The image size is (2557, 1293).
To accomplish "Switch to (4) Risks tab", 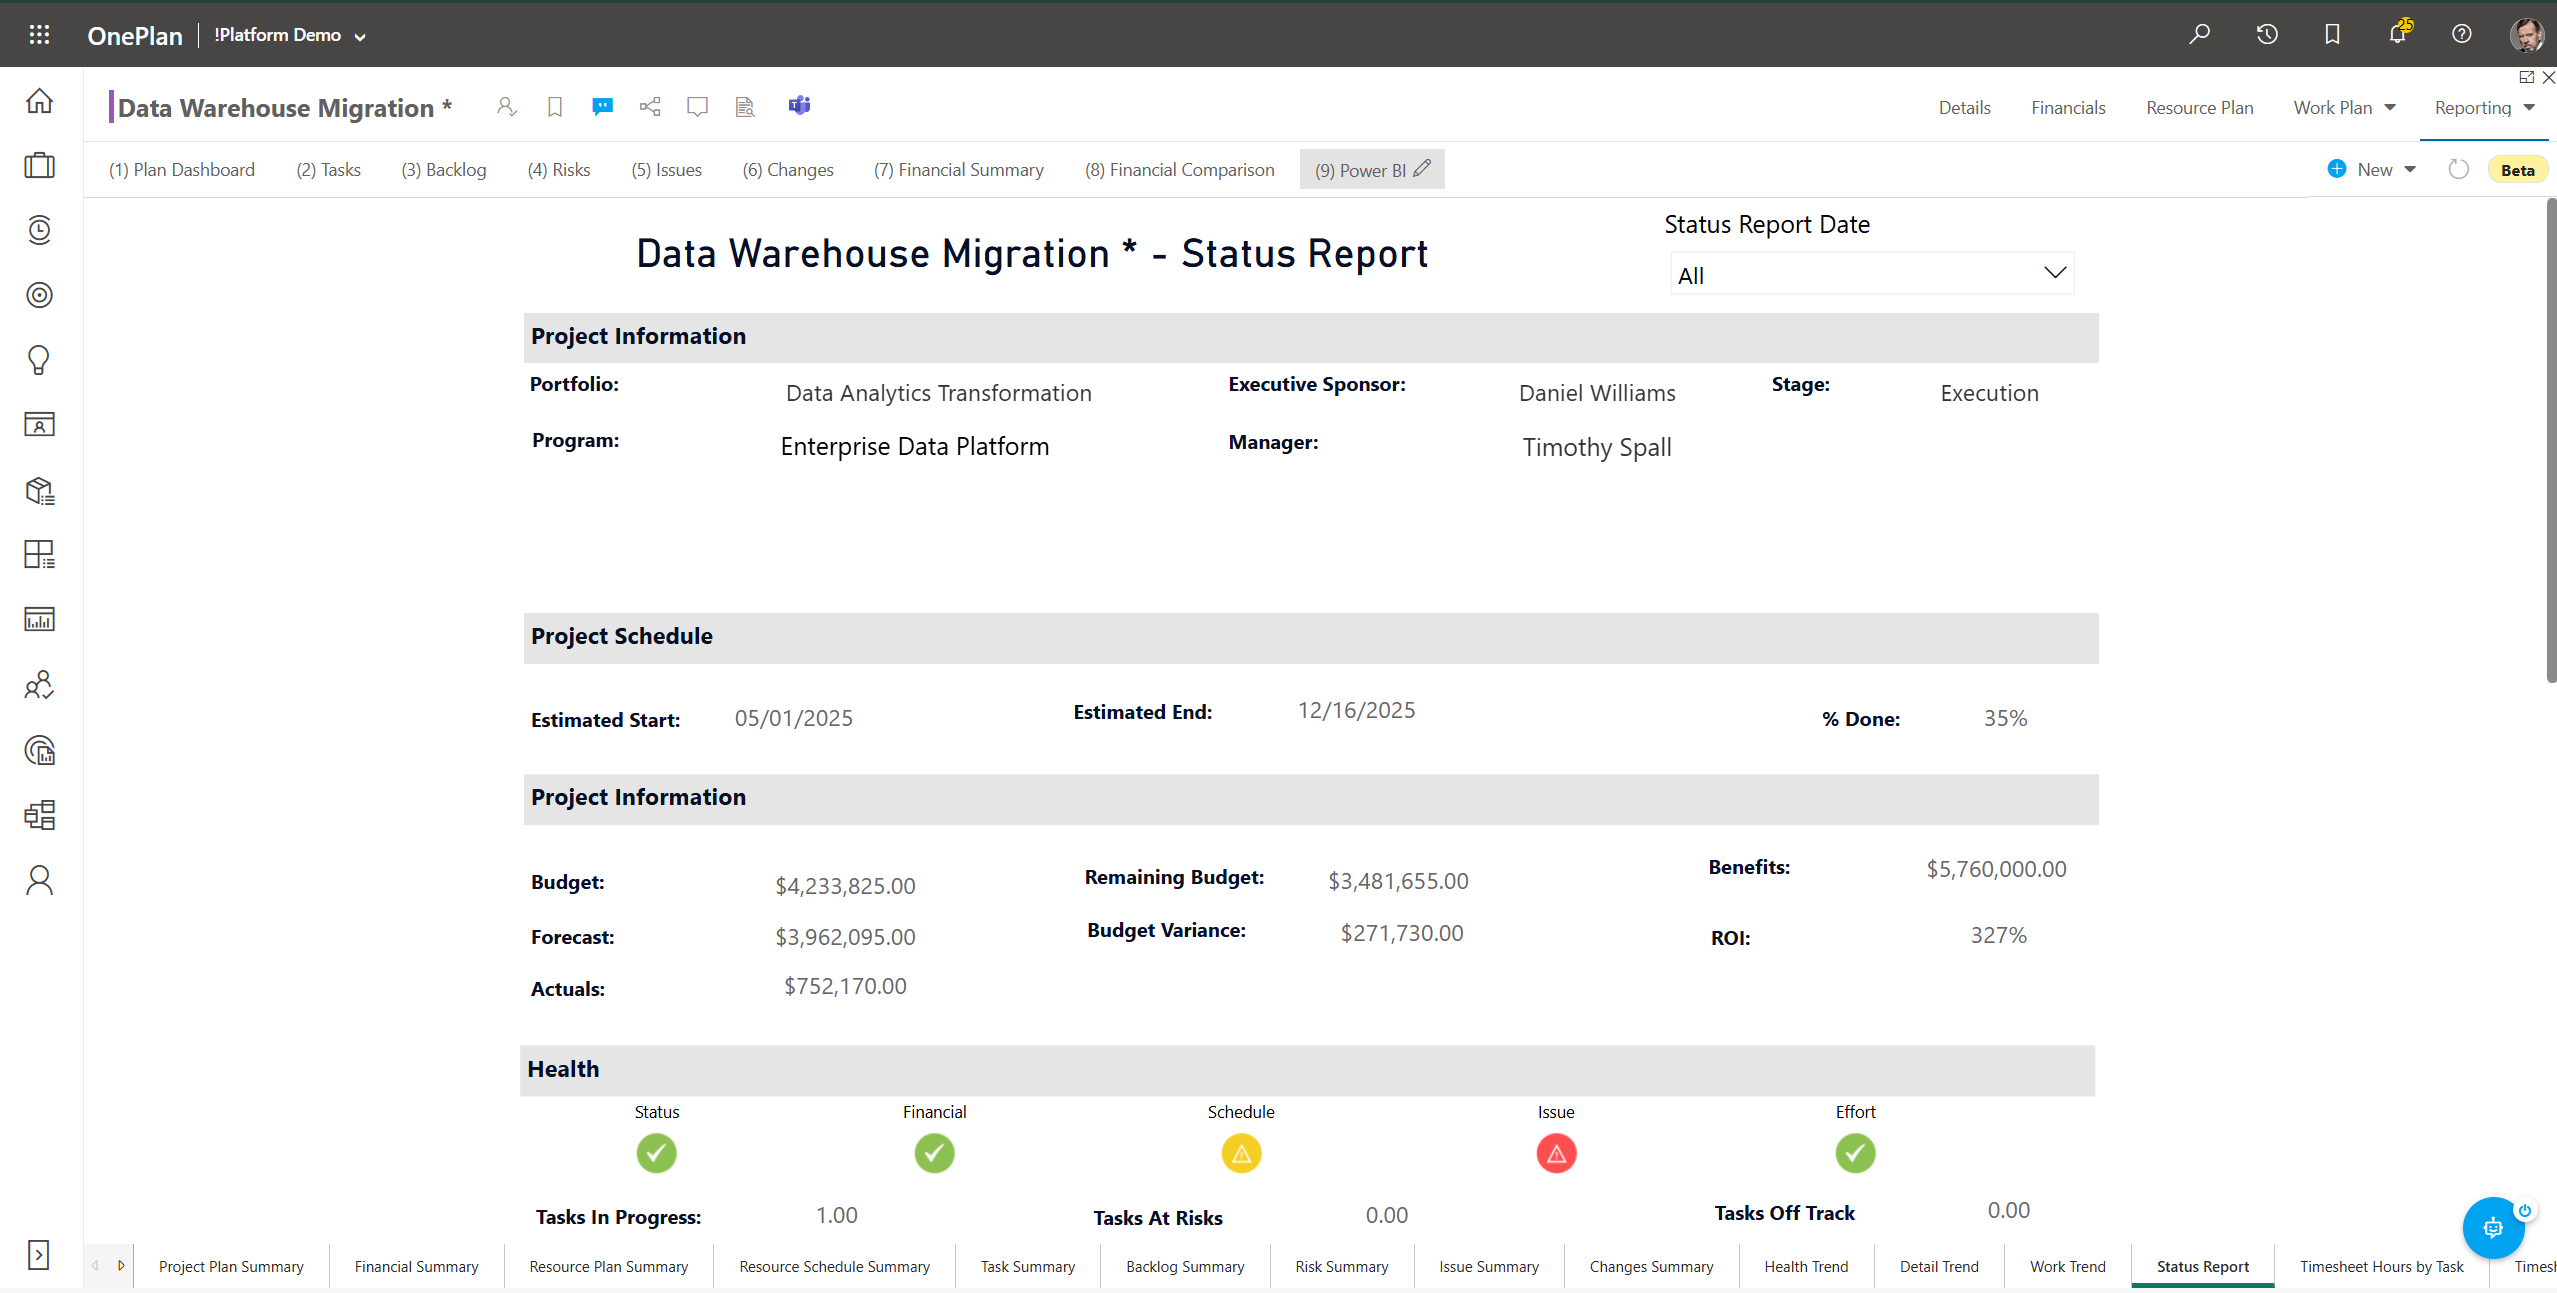I will tap(559, 169).
